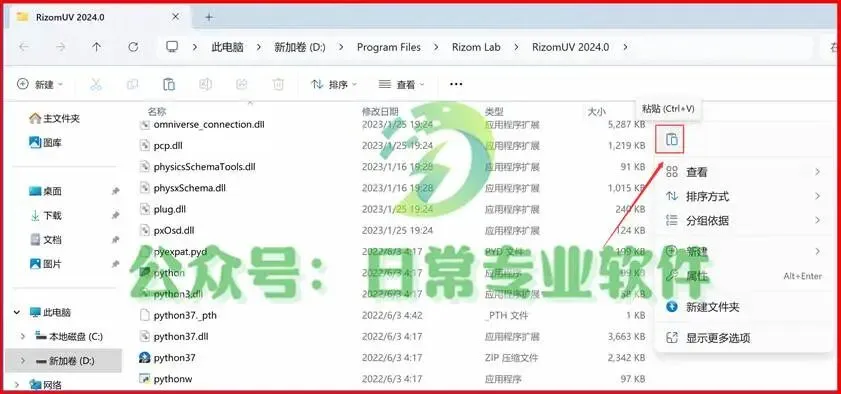
Task: Select pcp.dll file
Action: click(168, 145)
